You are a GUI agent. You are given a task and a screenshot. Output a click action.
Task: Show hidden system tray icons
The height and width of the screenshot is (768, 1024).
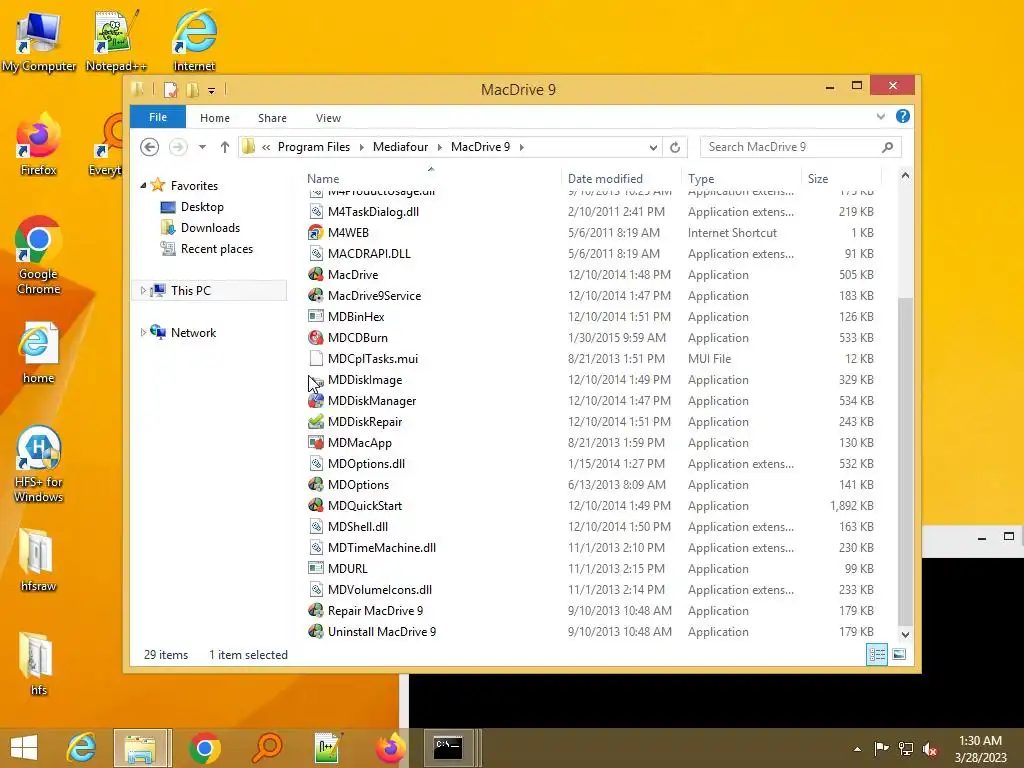[857, 748]
